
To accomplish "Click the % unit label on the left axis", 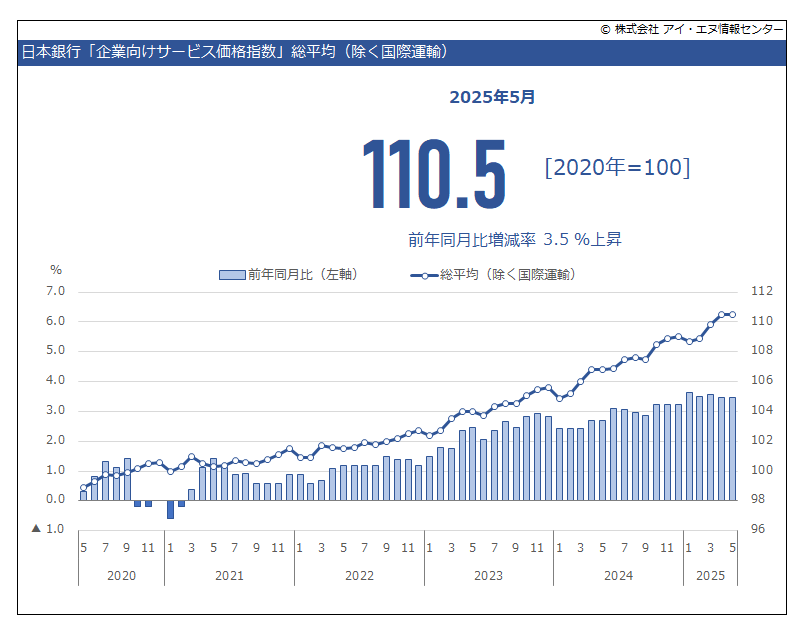I will [56, 270].
